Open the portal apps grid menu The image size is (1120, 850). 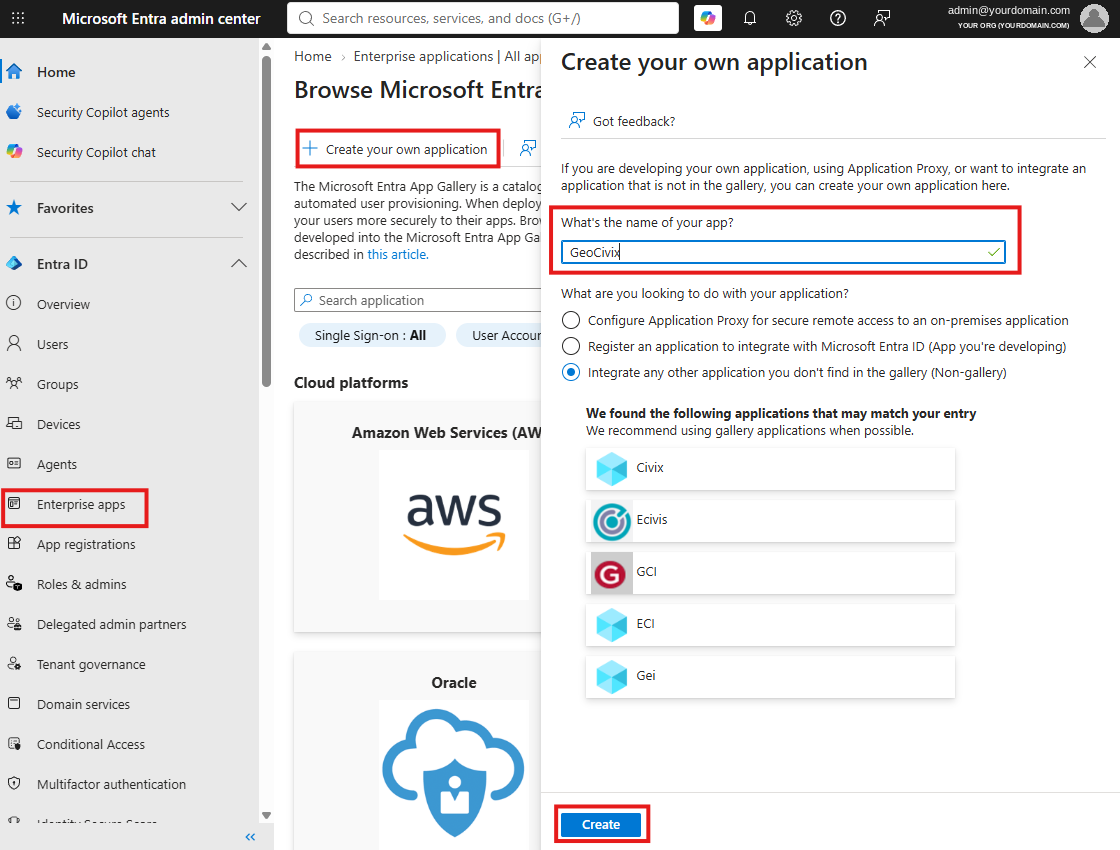click(x=18, y=19)
